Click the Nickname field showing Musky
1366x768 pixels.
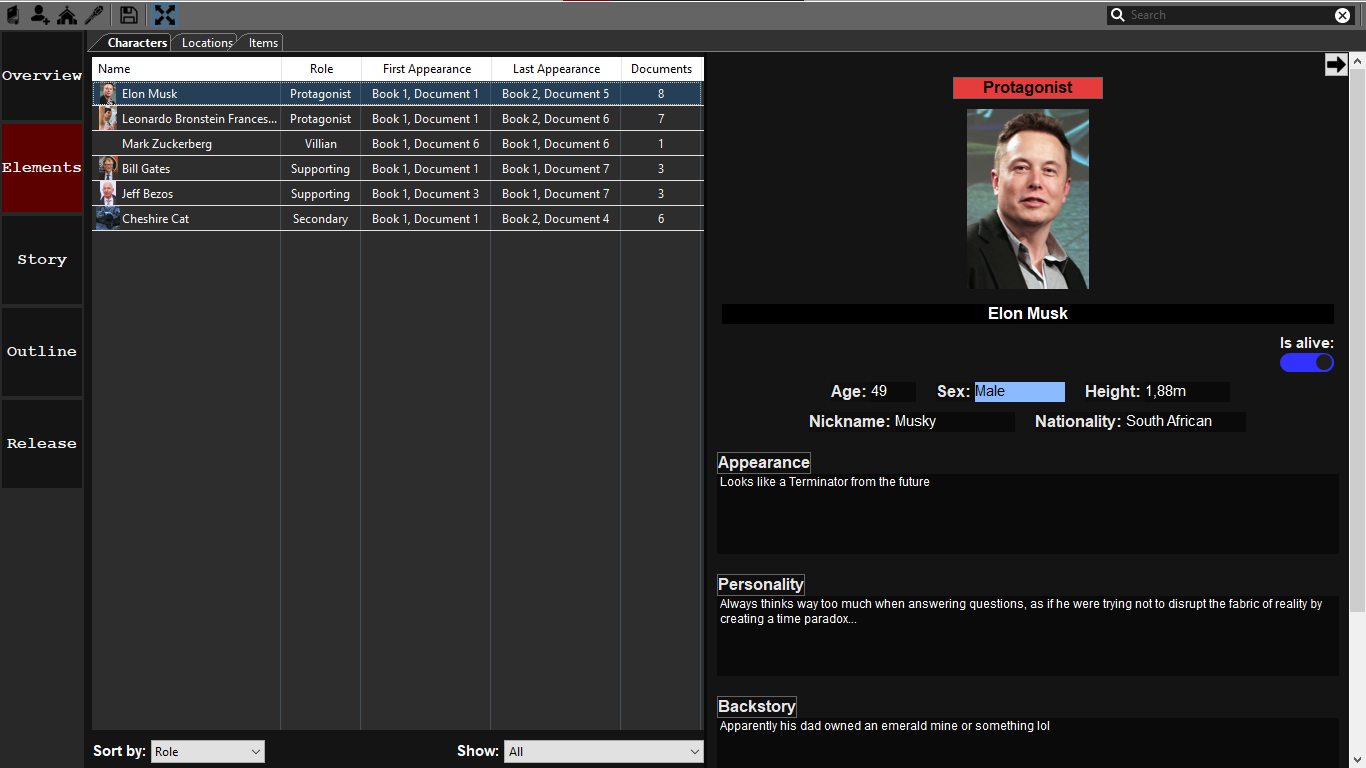(x=953, y=422)
